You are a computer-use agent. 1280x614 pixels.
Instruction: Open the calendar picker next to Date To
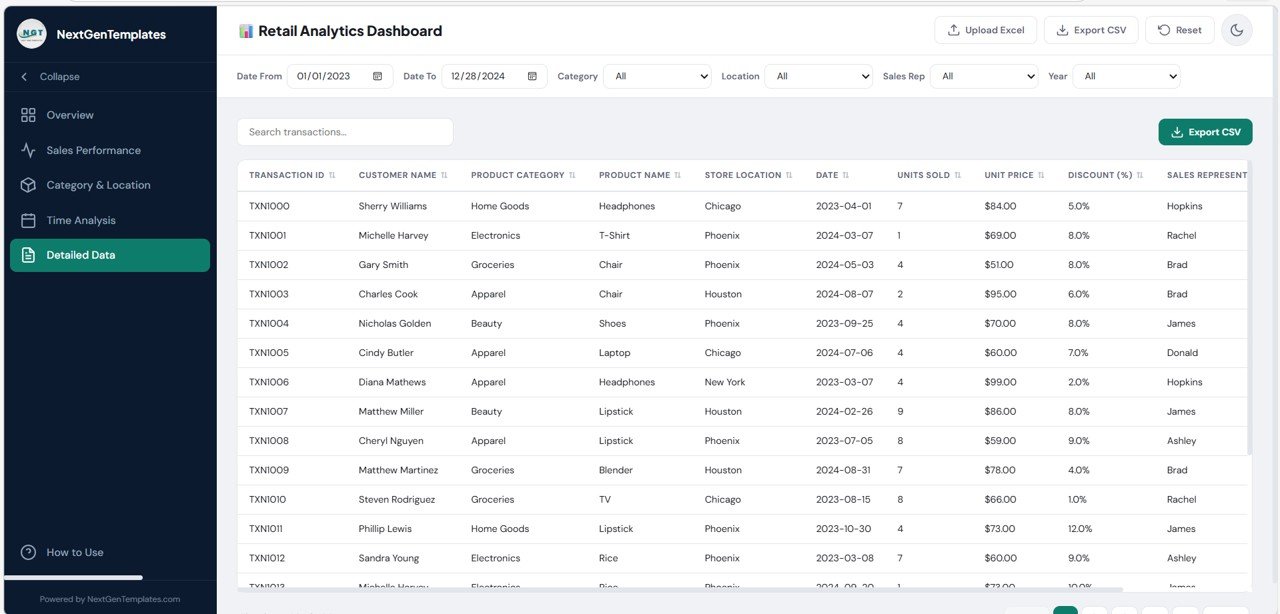pyautogui.click(x=531, y=75)
